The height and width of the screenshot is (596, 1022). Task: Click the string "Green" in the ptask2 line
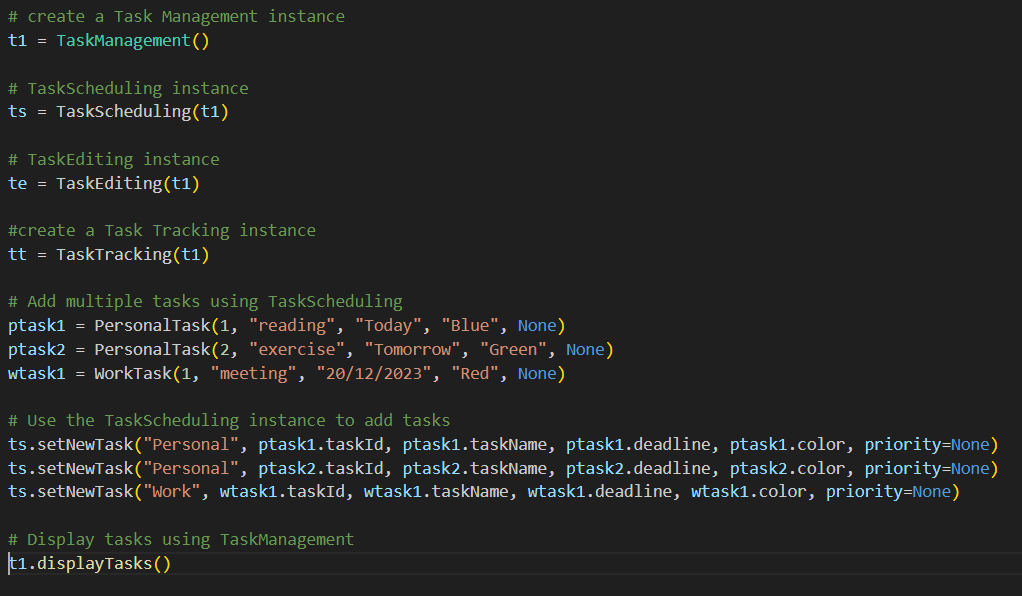pyautogui.click(x=514, y=350)
